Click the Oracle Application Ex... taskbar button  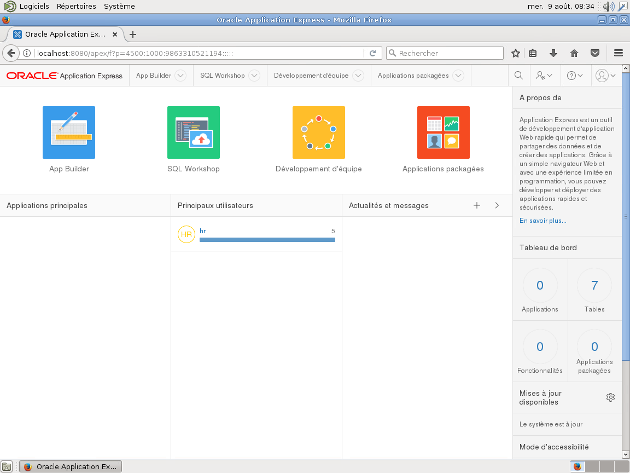(70, 466)
